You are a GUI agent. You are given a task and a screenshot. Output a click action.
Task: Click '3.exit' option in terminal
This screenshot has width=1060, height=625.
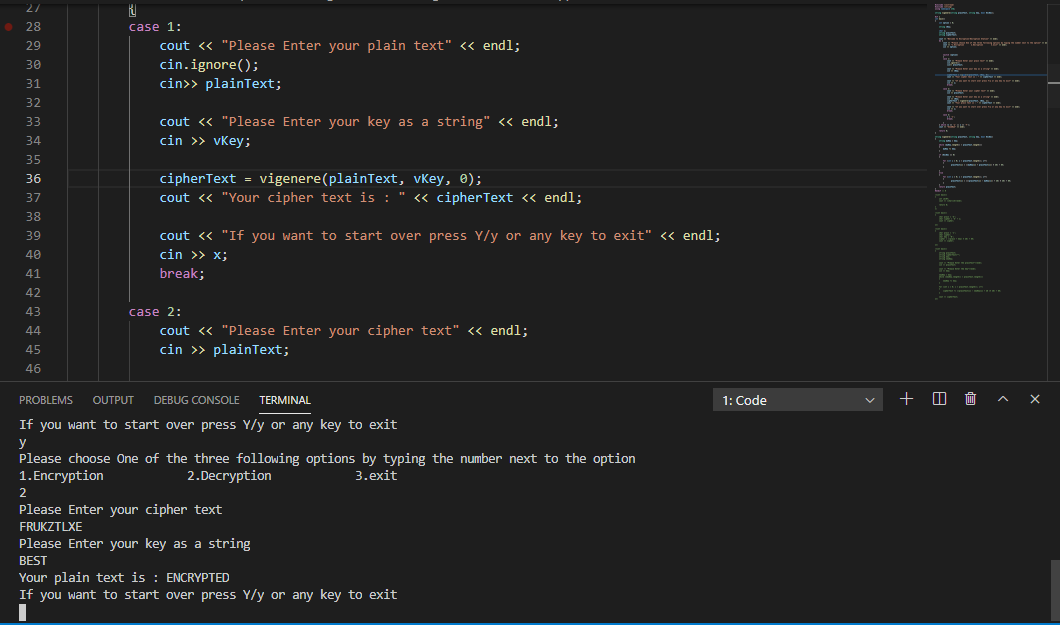[x=377, y=476]
